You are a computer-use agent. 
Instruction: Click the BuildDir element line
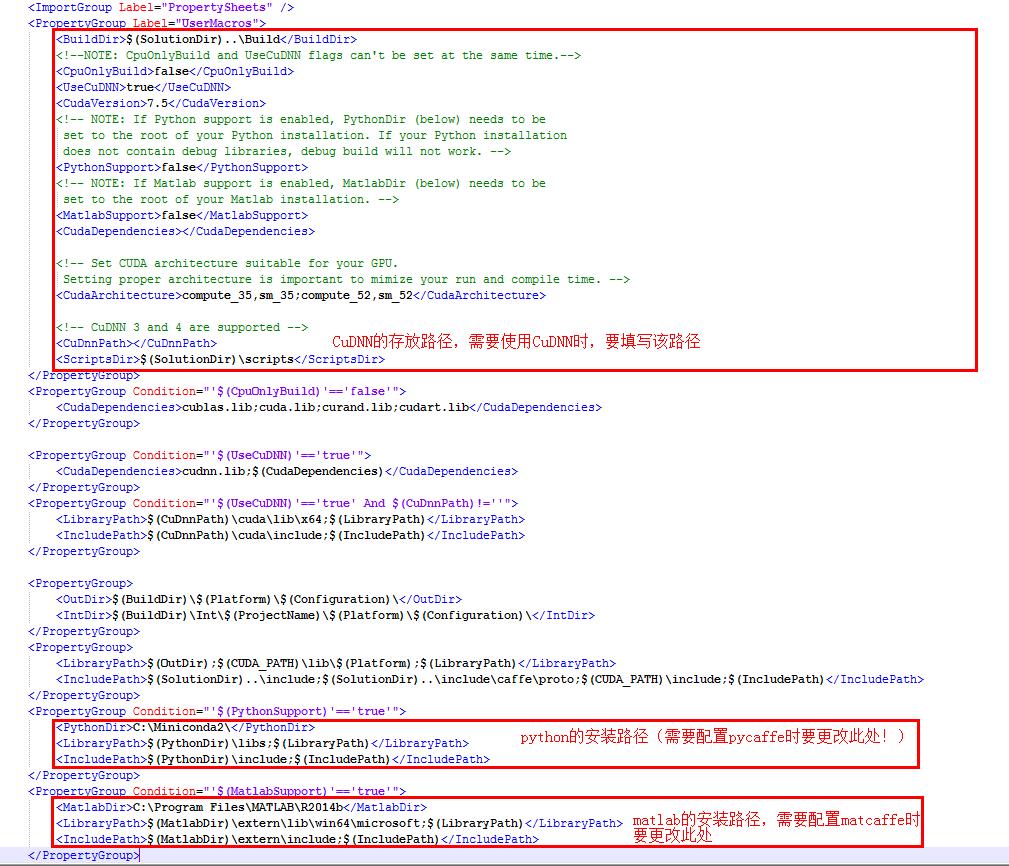tap(207, 39)
